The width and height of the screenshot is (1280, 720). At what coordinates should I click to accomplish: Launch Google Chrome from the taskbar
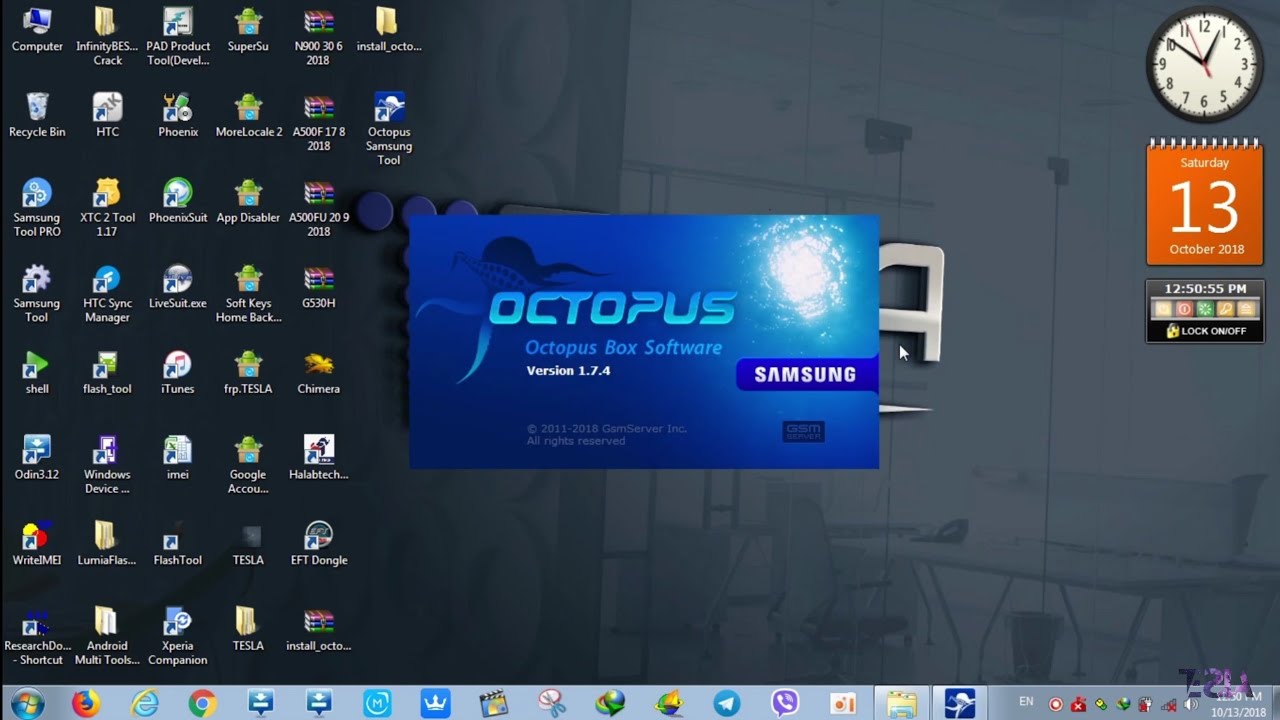click(203, 703)
